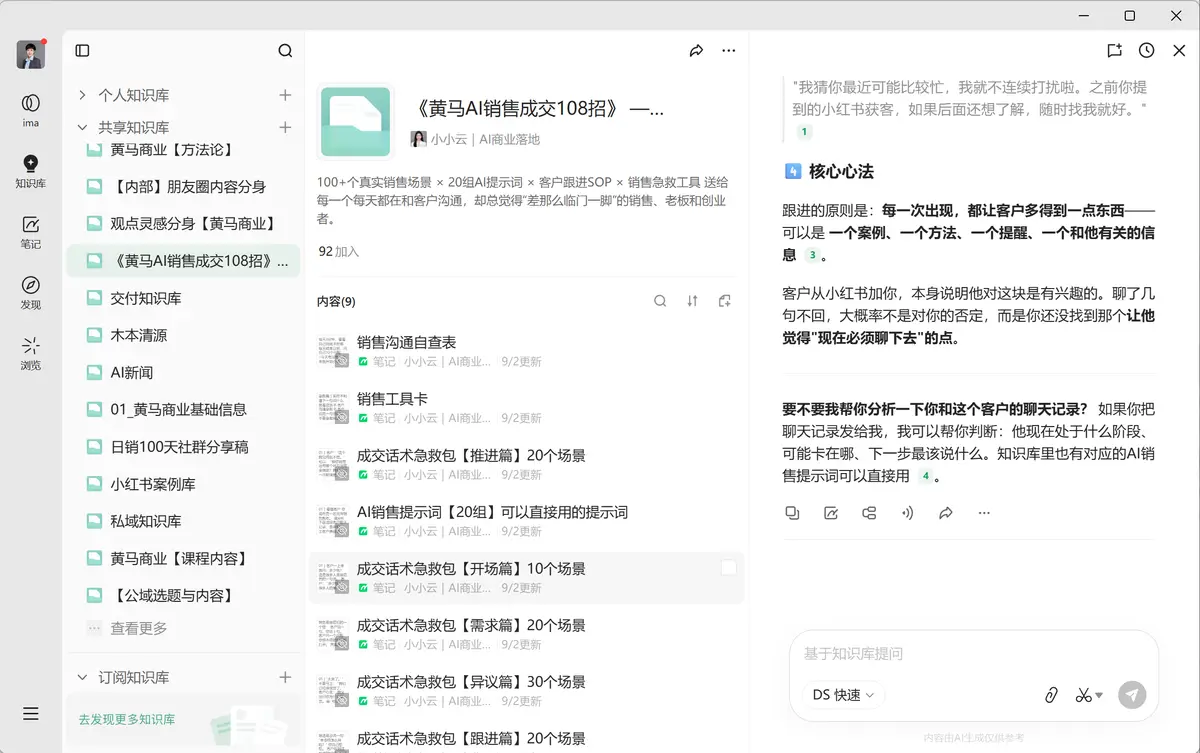Click citation badge 4 at the answer end
The height and width of the screenshot is (753, 1200).
coord(926,477)
